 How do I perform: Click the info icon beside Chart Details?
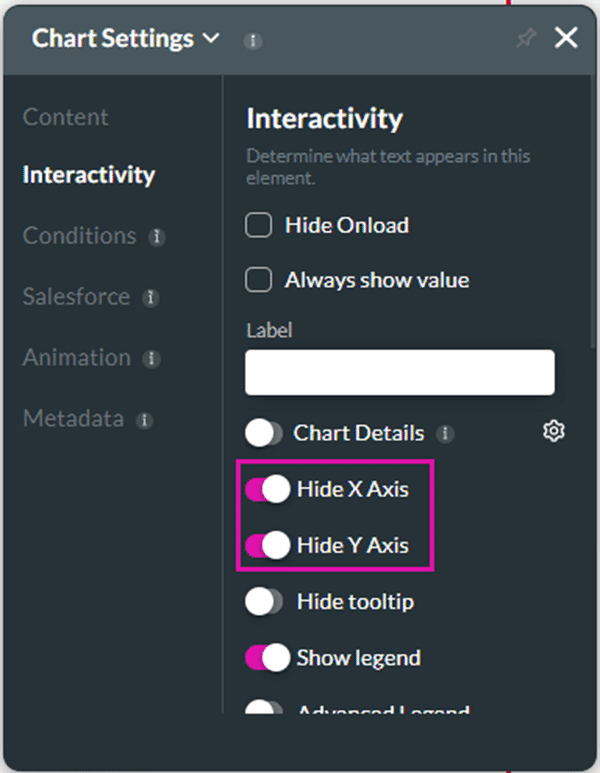445,434
